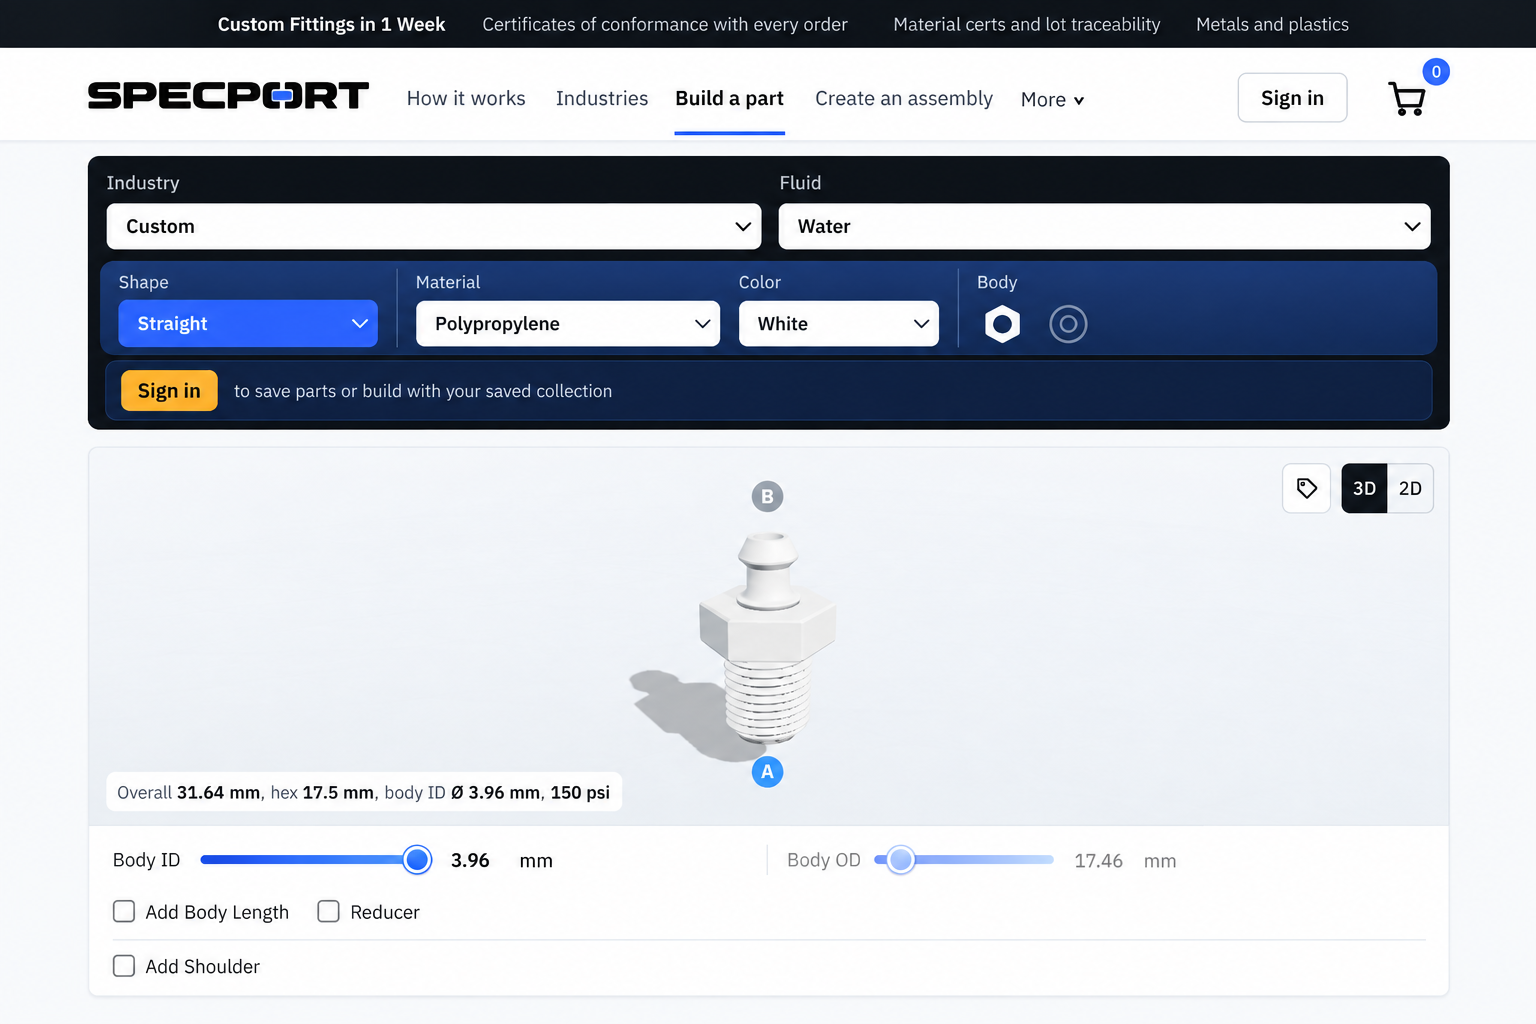
Task: Open the shopping cart
Action: coord(1407,98)
